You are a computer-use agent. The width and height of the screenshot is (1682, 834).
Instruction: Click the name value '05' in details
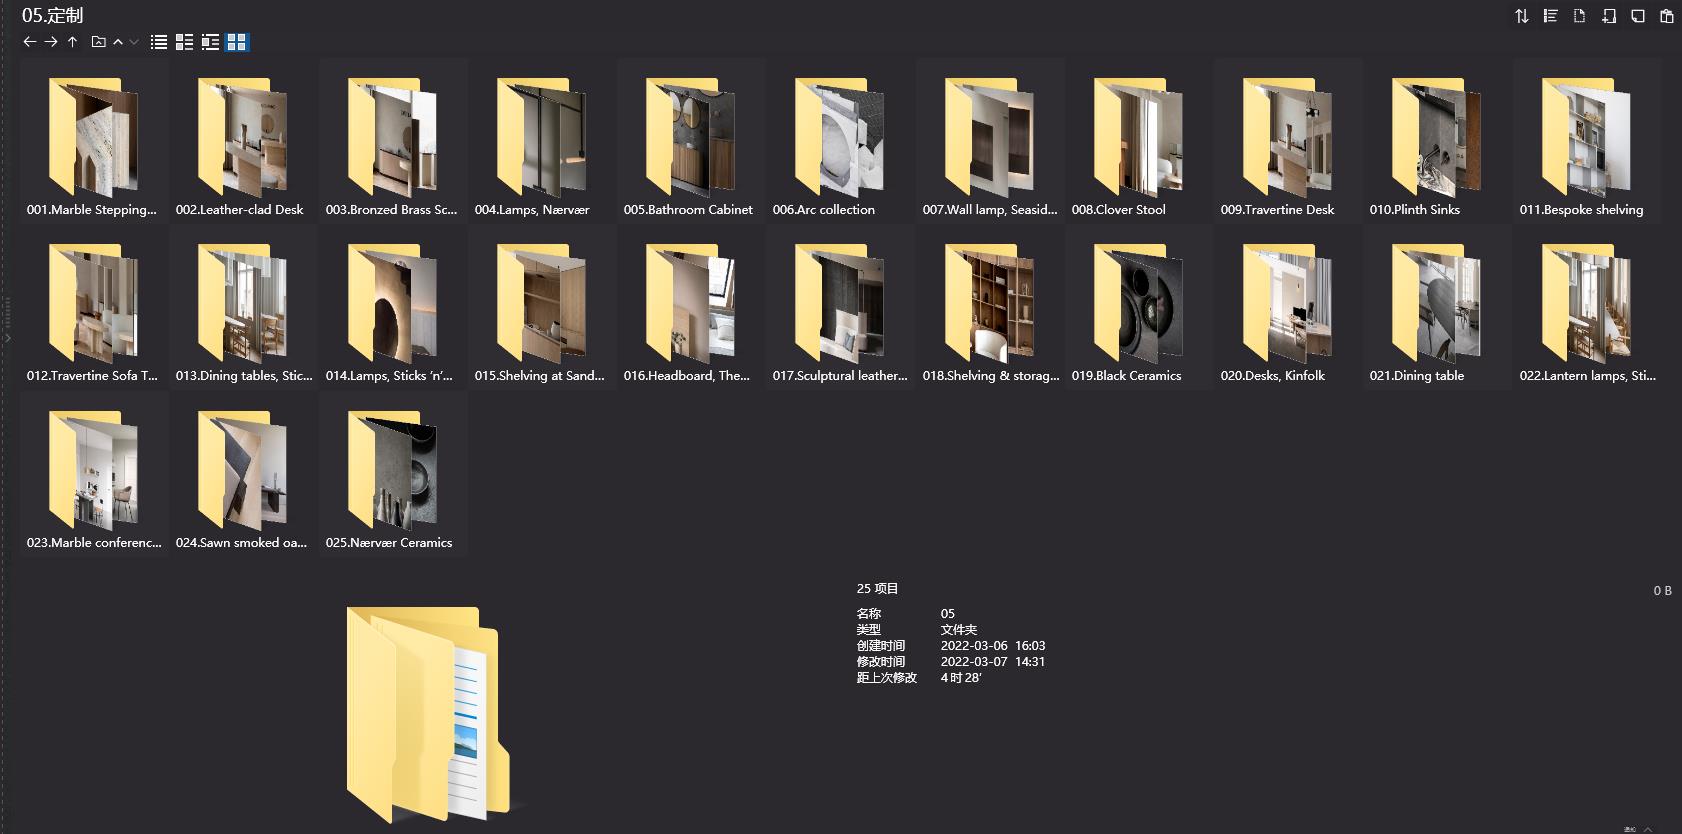coord(948,614)
